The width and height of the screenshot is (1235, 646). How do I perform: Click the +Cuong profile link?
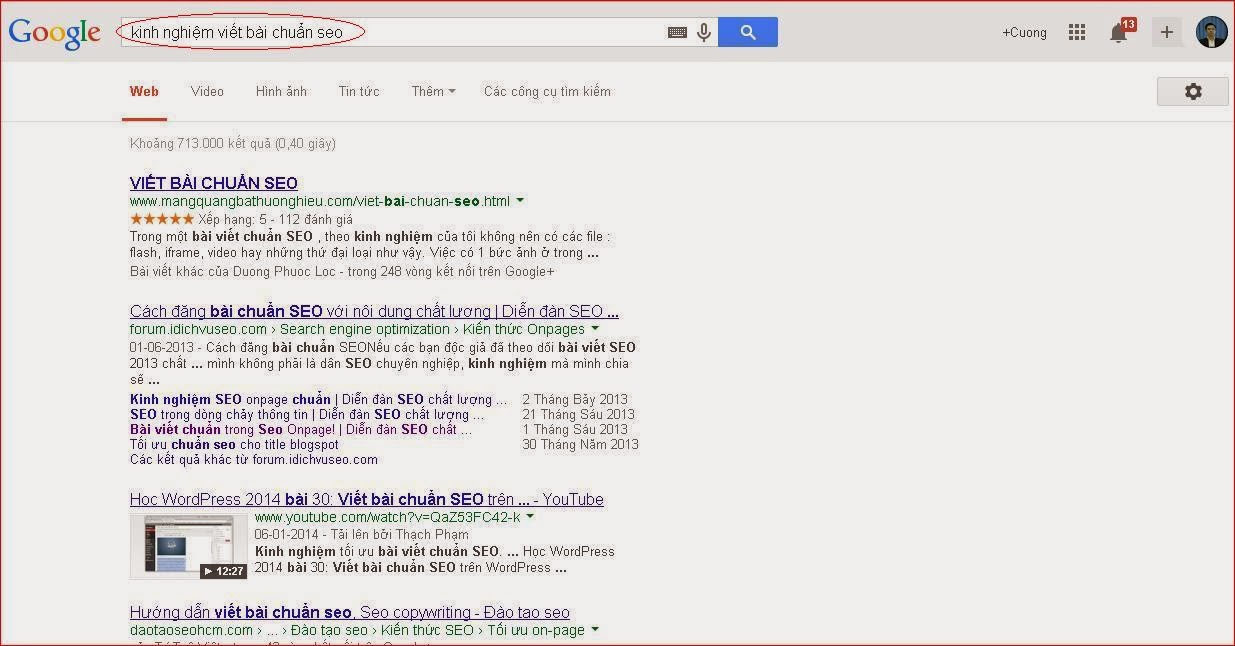pos(1024,32)
